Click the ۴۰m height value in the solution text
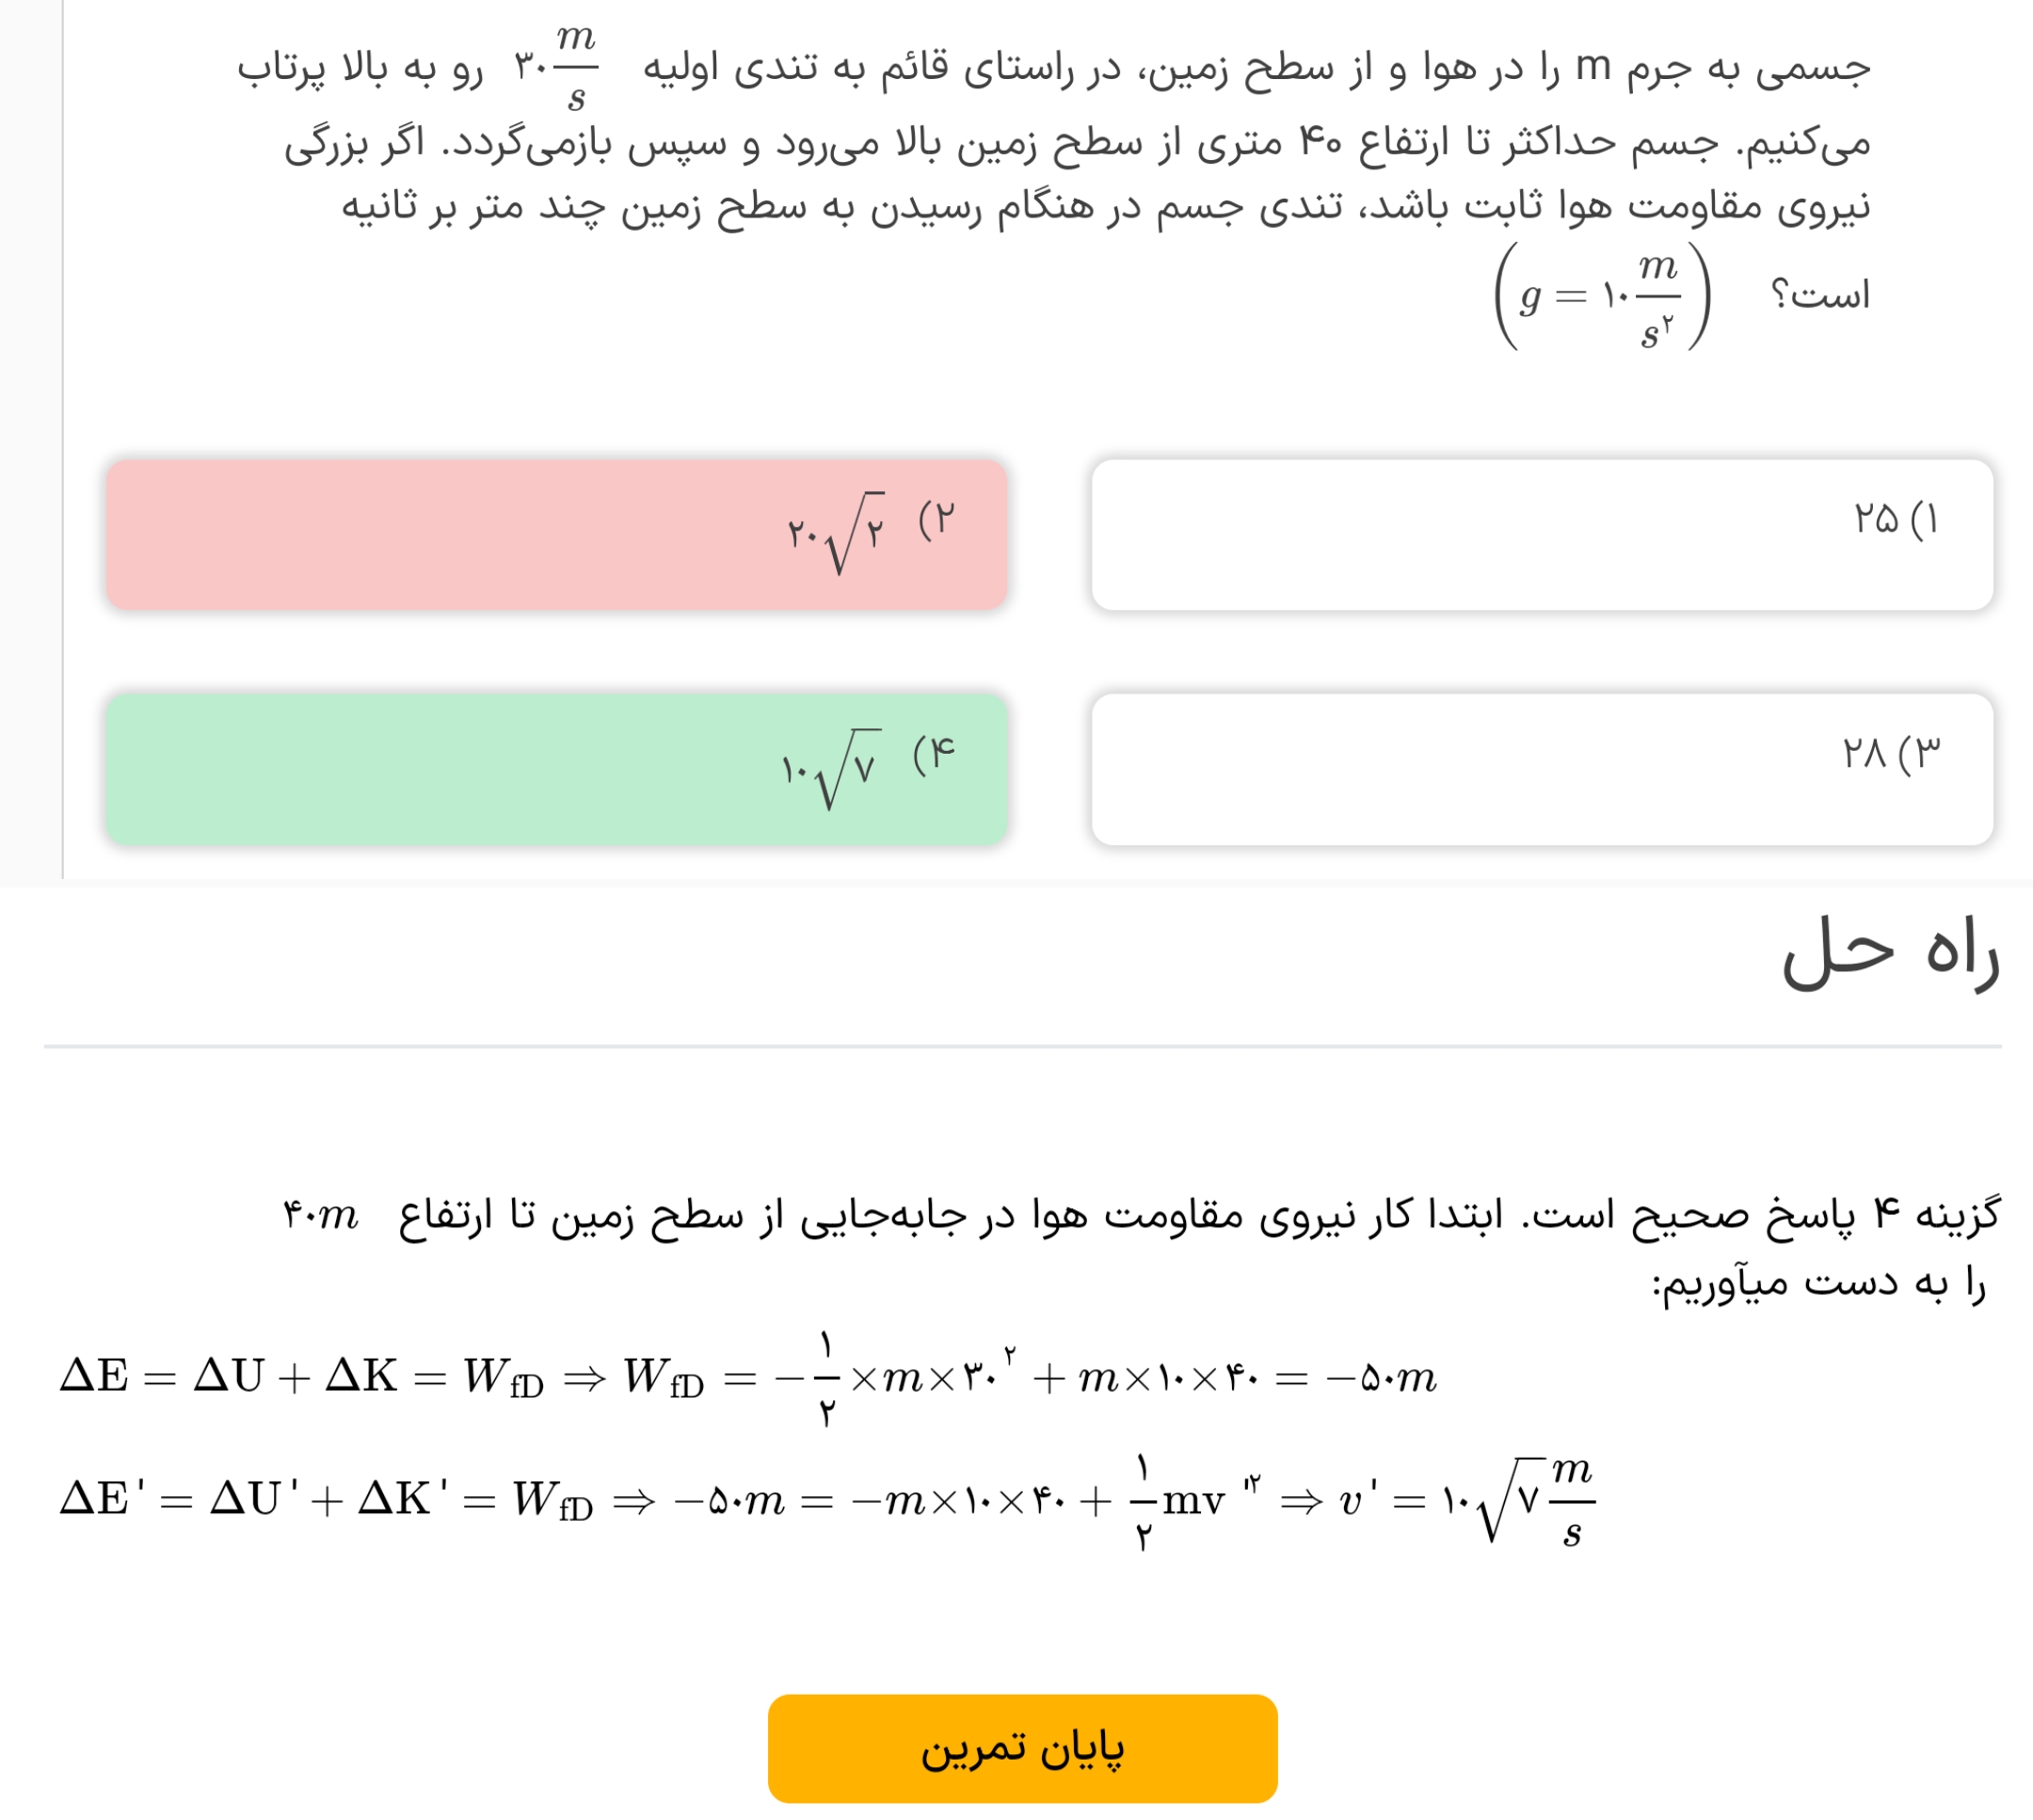This screenshot has width=2033, height=1820. click(320, 1216)
